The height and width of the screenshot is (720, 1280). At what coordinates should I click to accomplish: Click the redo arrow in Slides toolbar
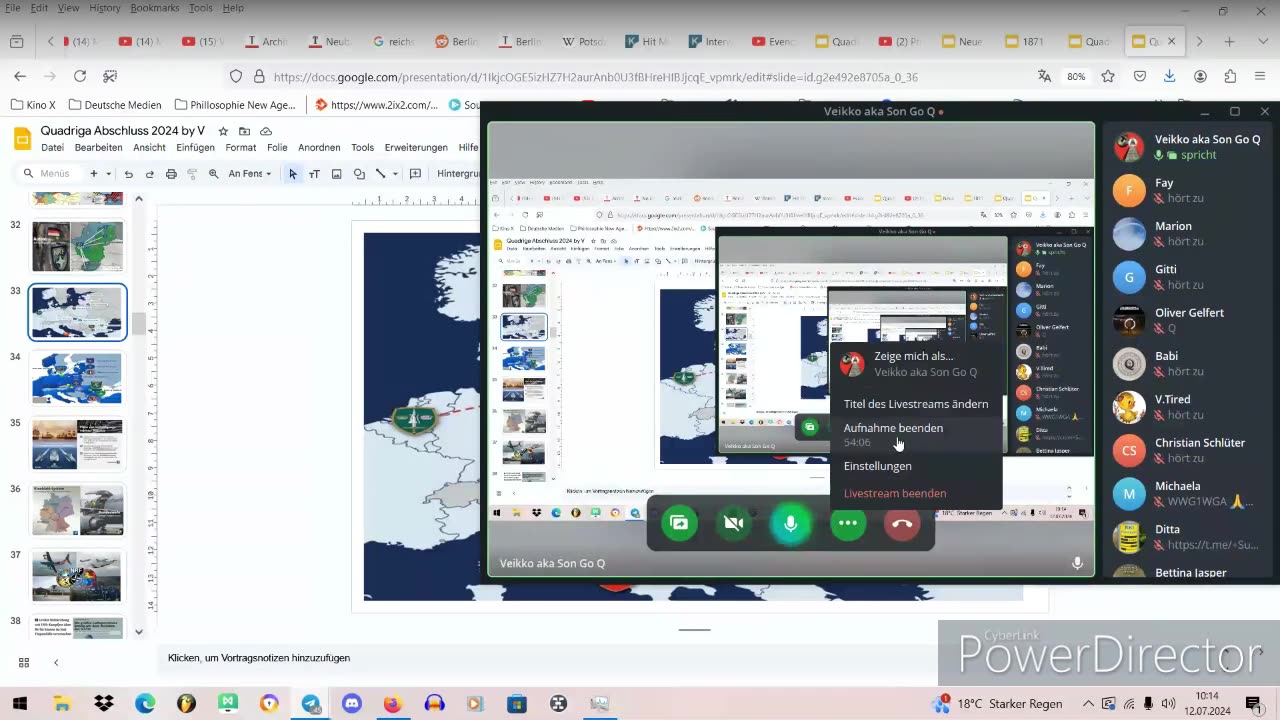click(150, 174)
